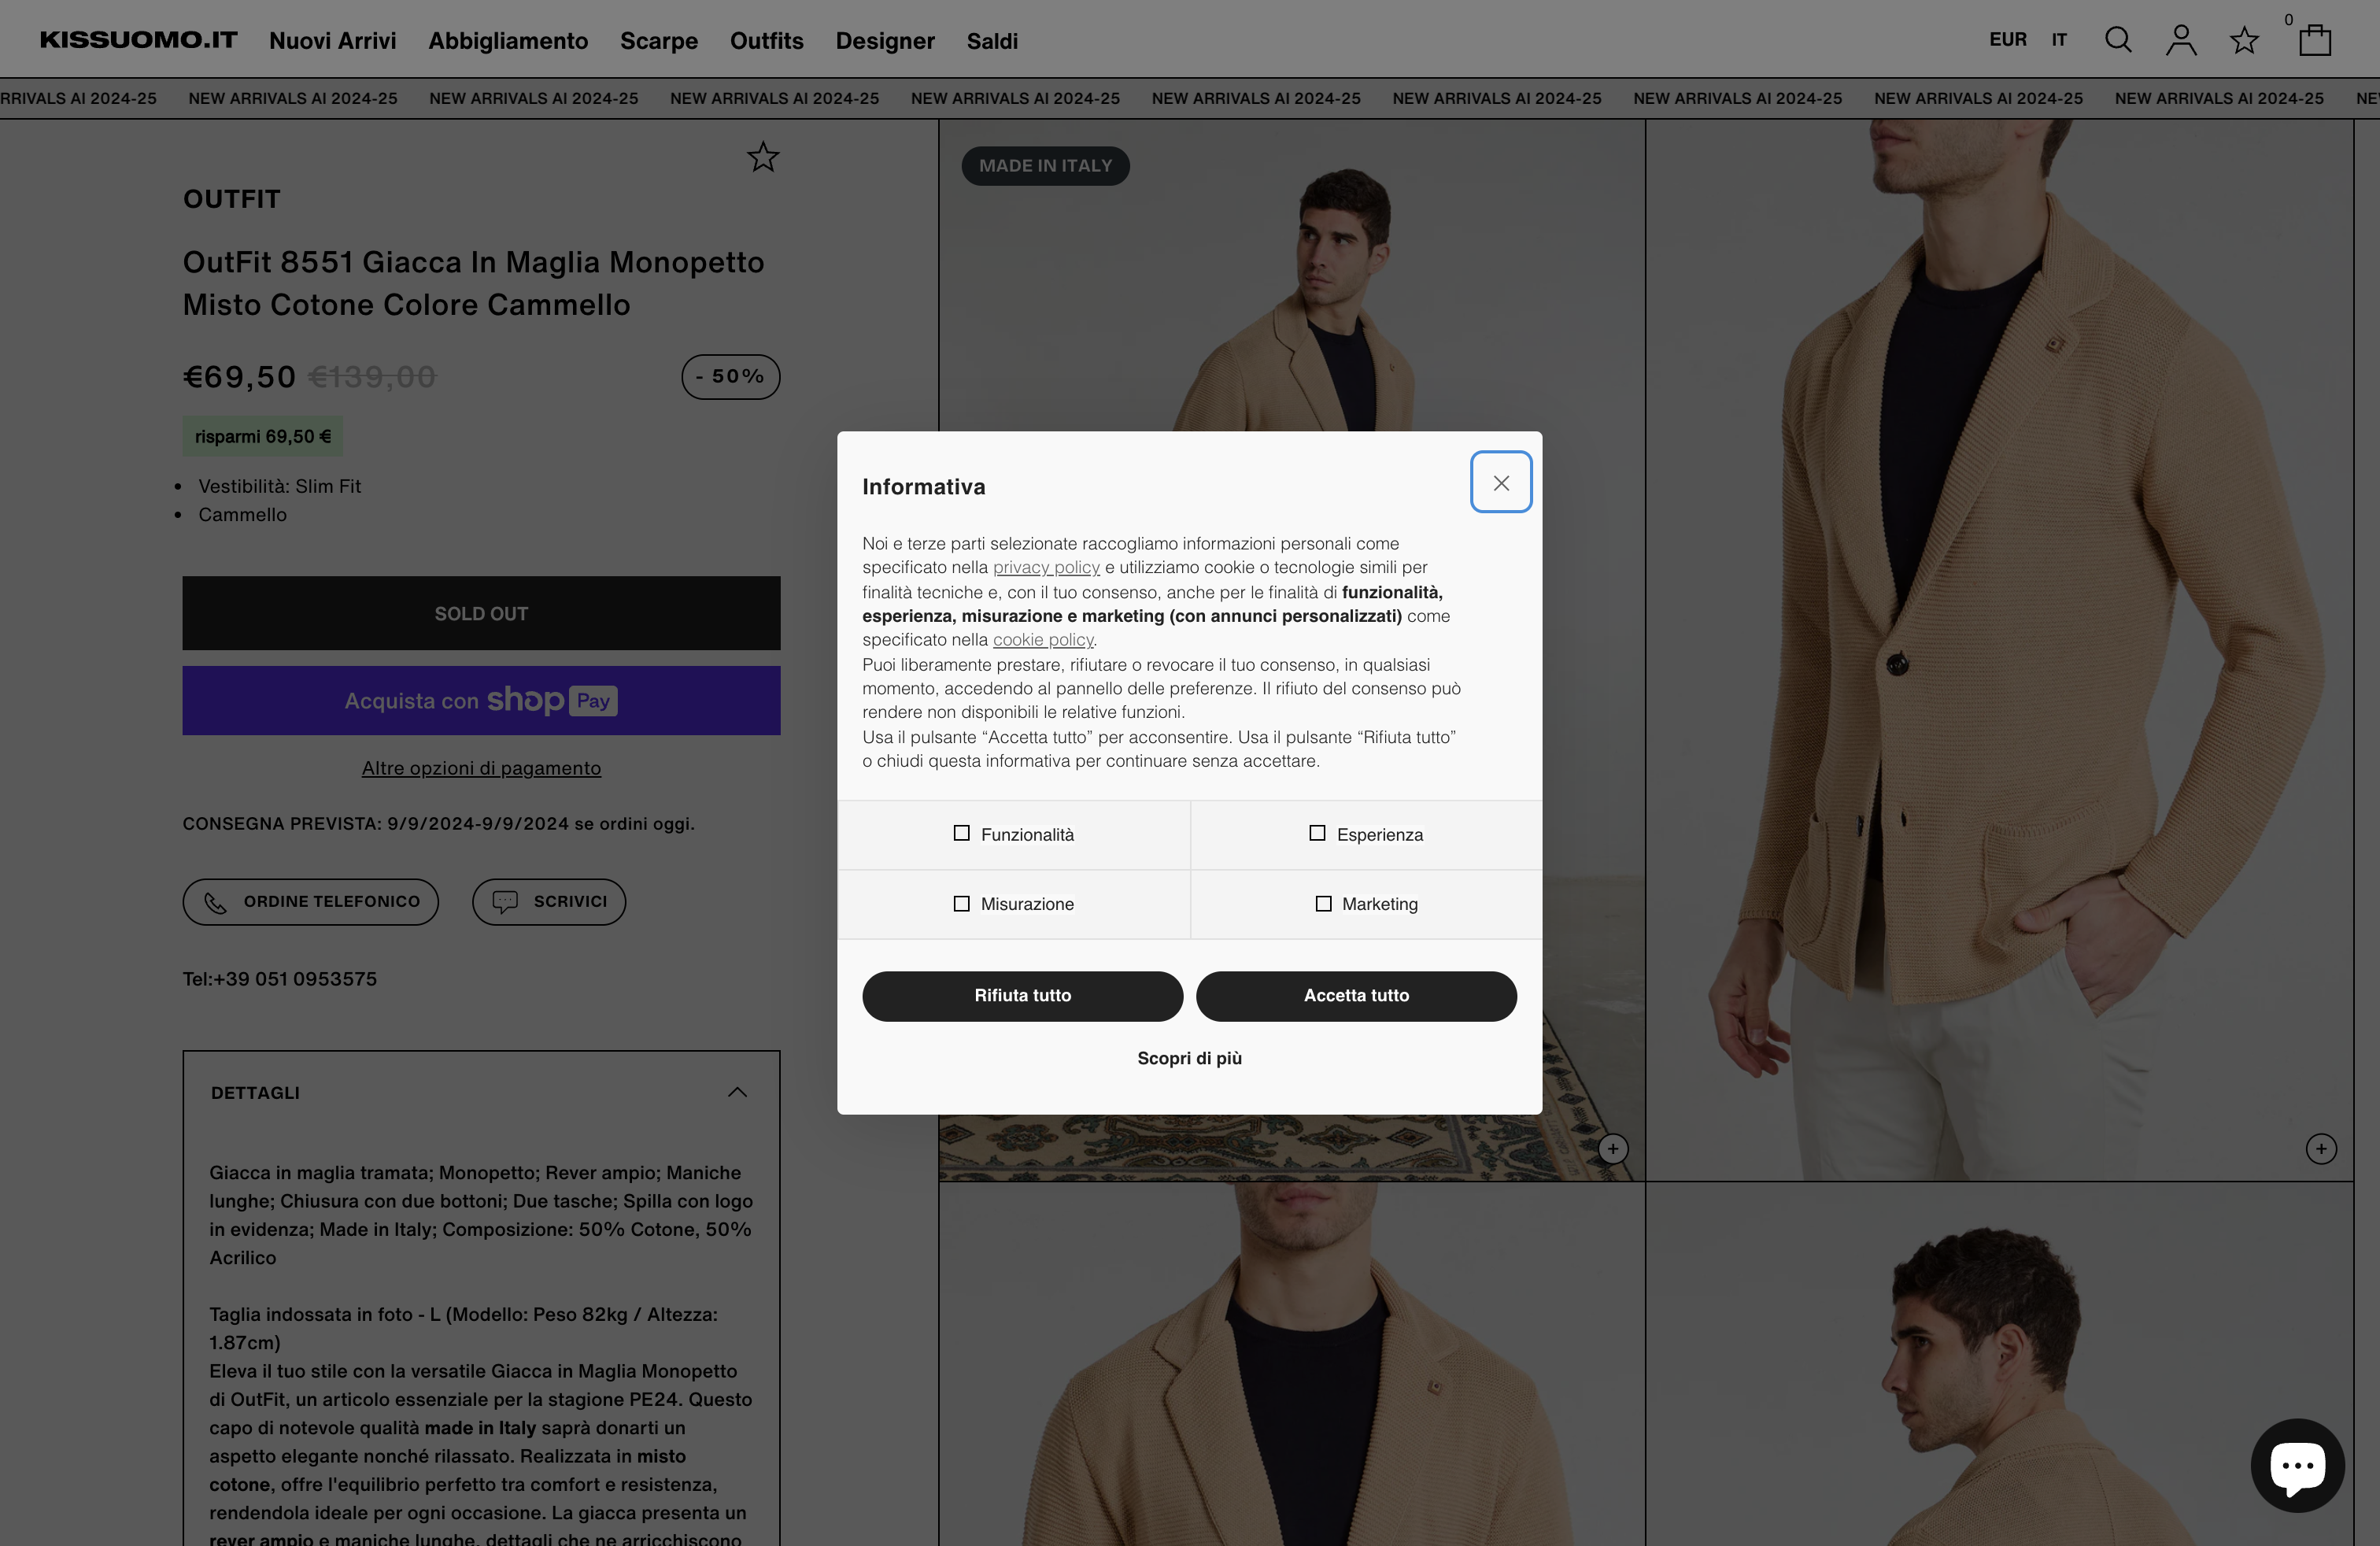Open the Abbigliamento menu

point(508,41)
